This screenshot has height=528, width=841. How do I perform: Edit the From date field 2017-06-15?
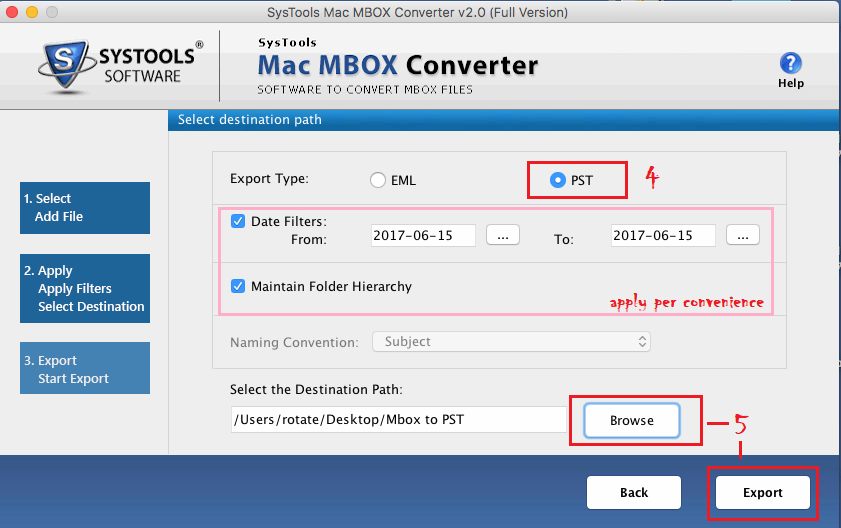(423, 236)
